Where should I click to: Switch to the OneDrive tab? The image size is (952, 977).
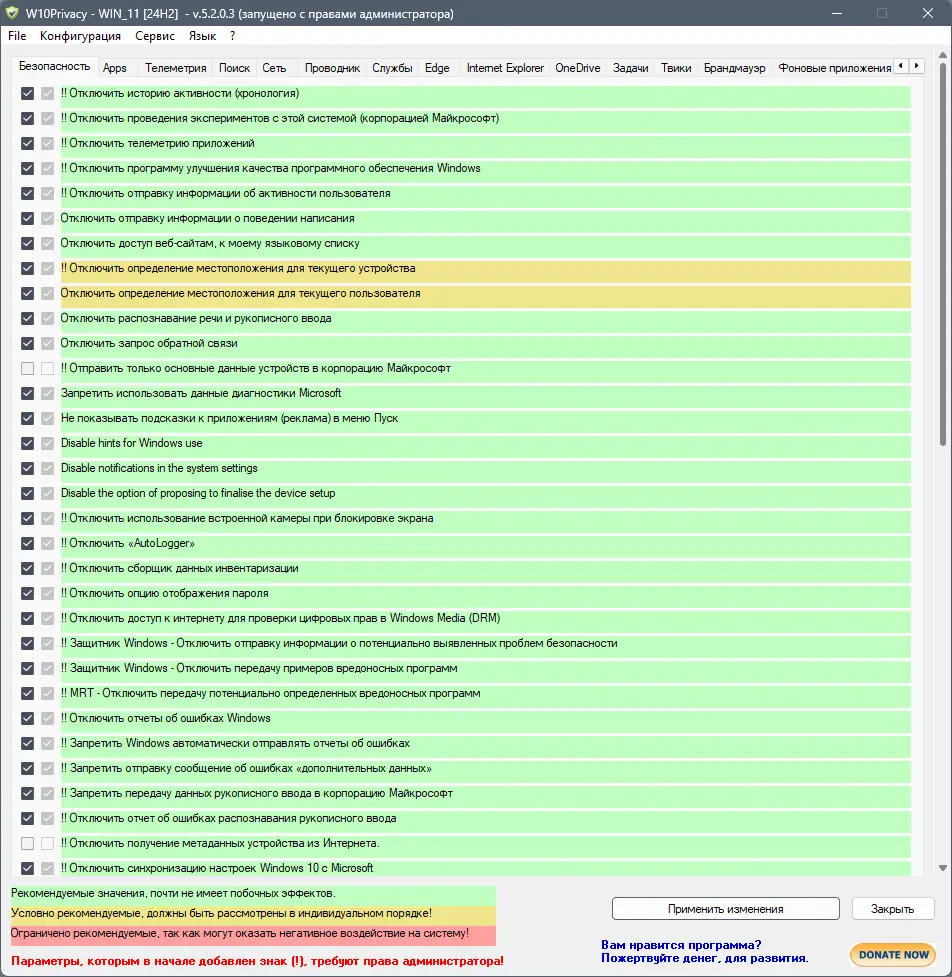[578, 68]
